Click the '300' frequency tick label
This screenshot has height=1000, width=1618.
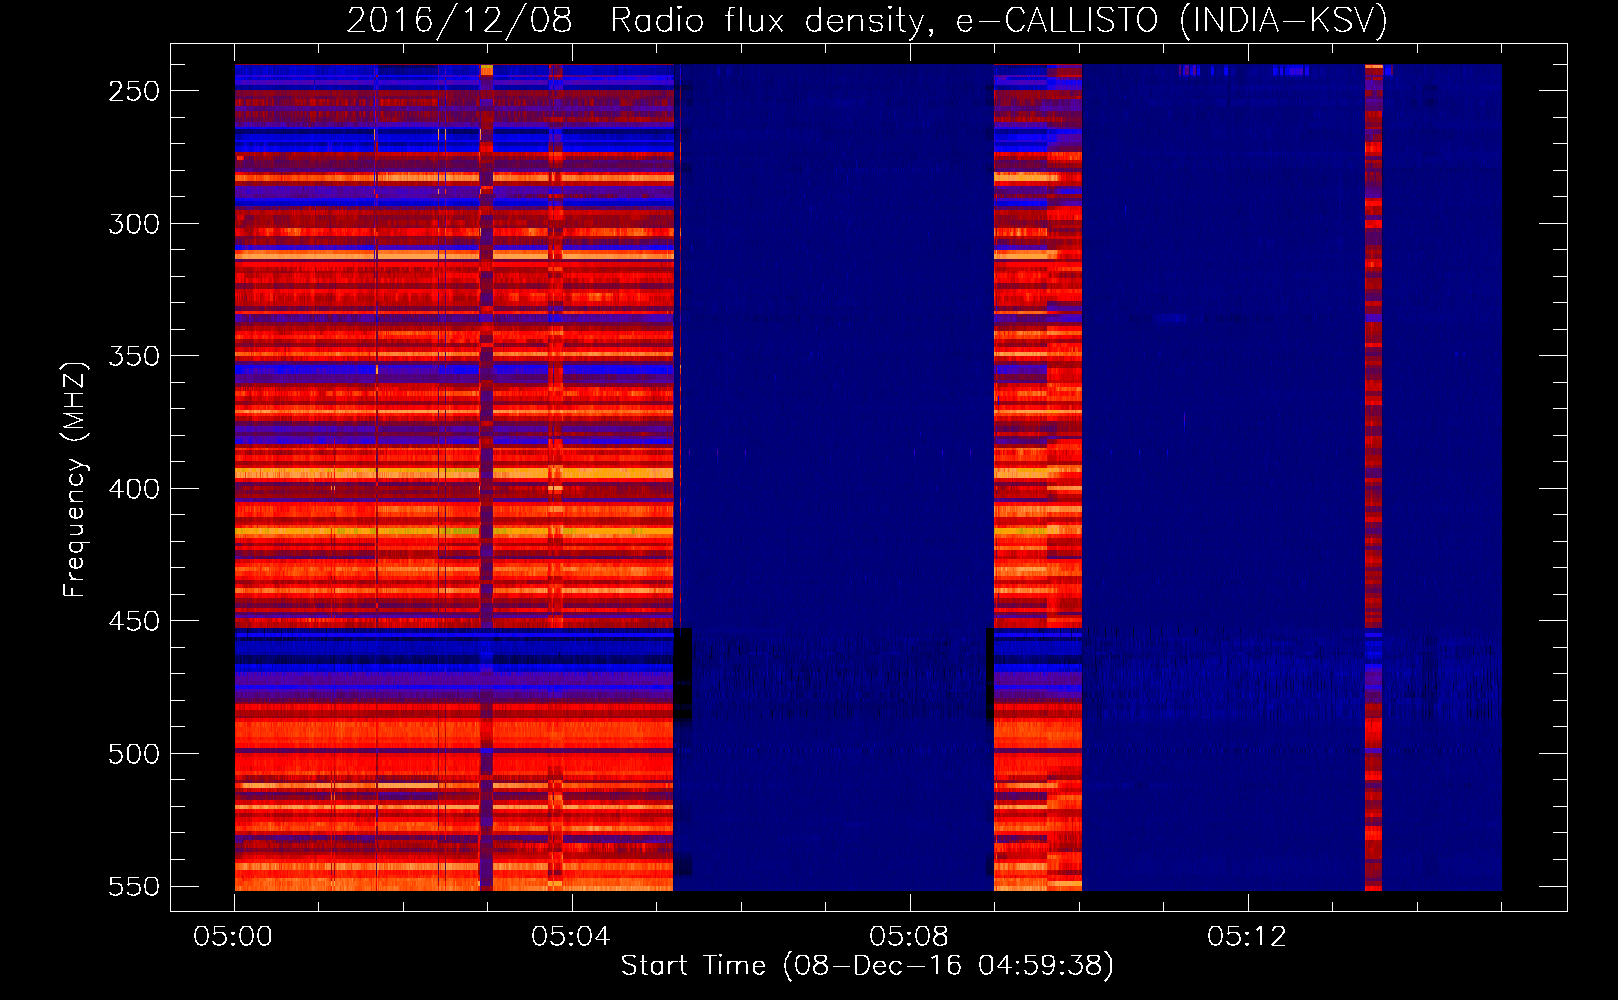(134, 224)
